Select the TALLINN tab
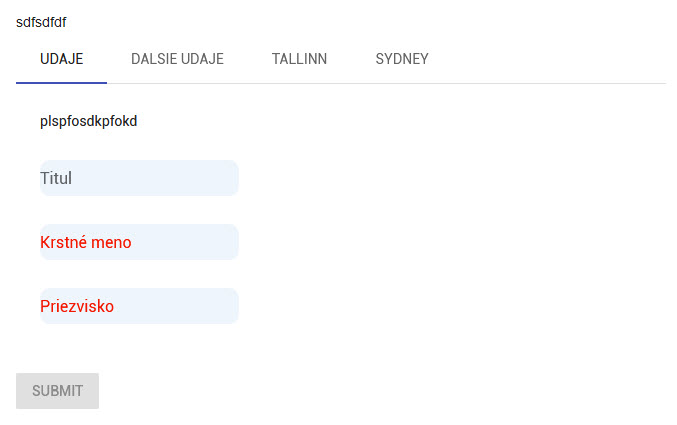The image size is (677, 425). point(299,59)
